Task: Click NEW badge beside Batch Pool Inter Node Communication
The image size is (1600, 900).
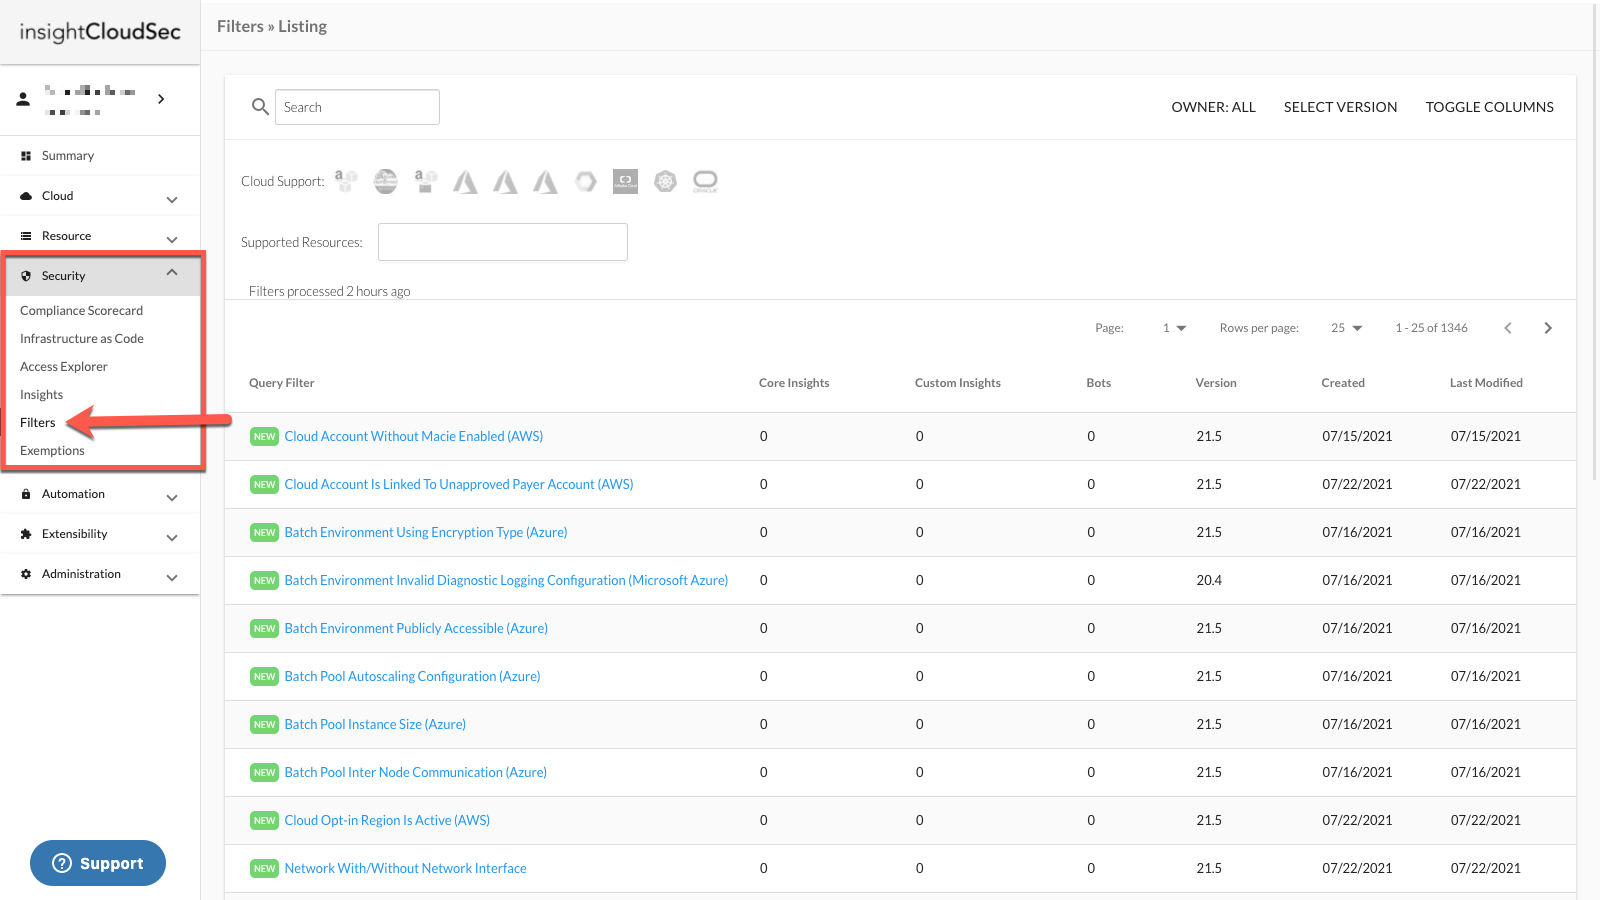Action: click(x=264, y=772)
